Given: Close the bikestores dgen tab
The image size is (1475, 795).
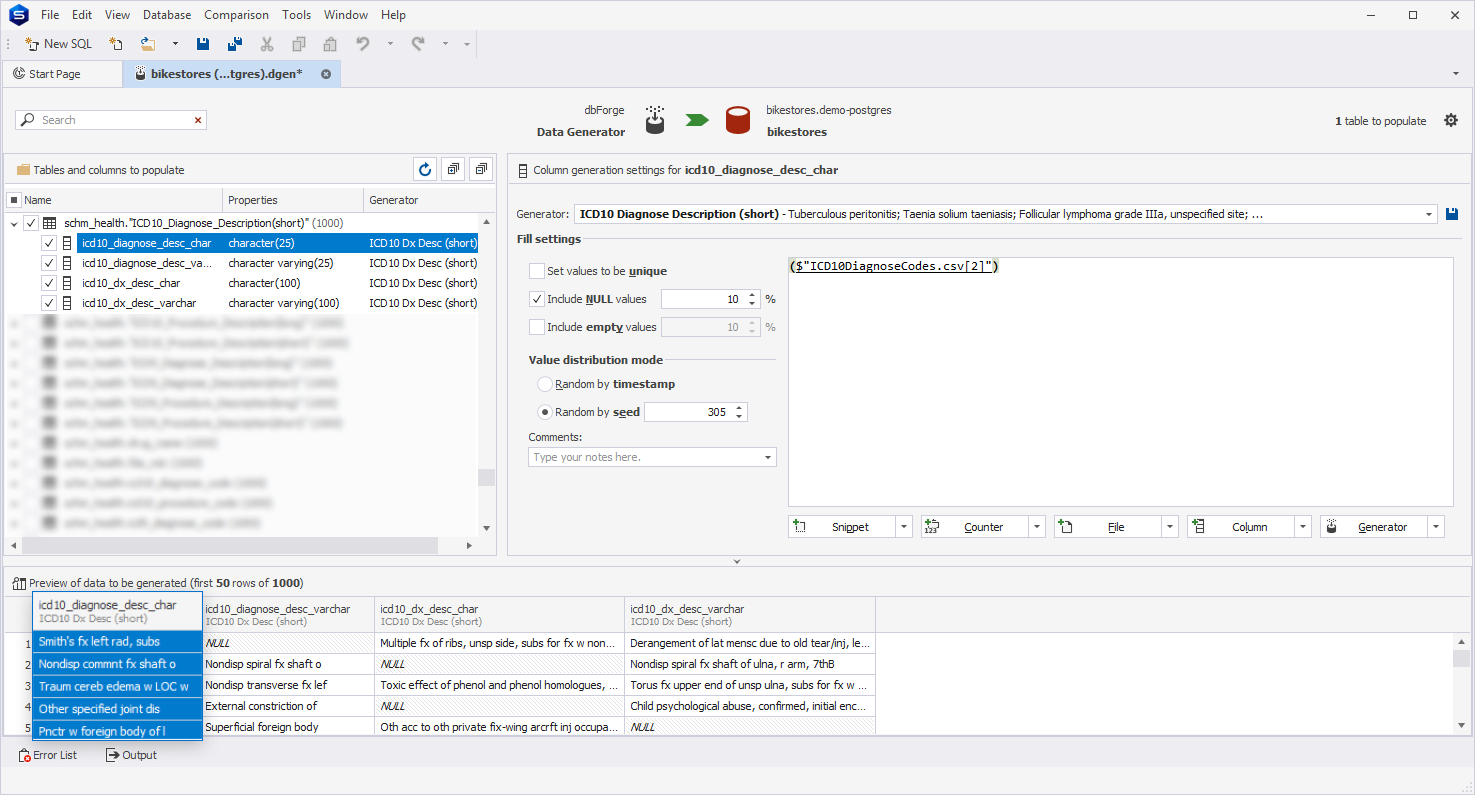Looking at the screenshot, I should click(x=326, y=74).
